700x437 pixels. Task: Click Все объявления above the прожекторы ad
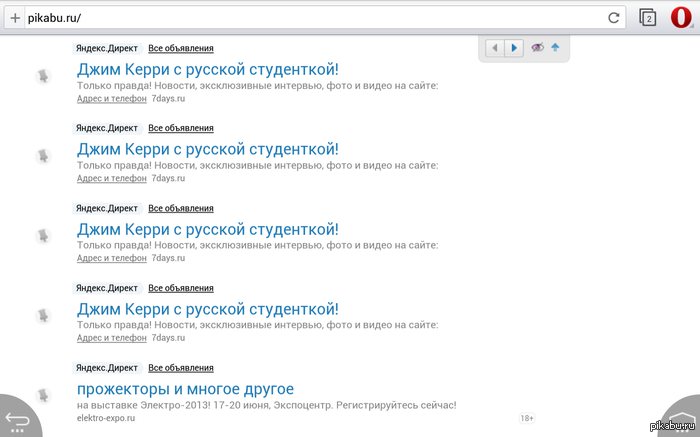coord(181,368)
